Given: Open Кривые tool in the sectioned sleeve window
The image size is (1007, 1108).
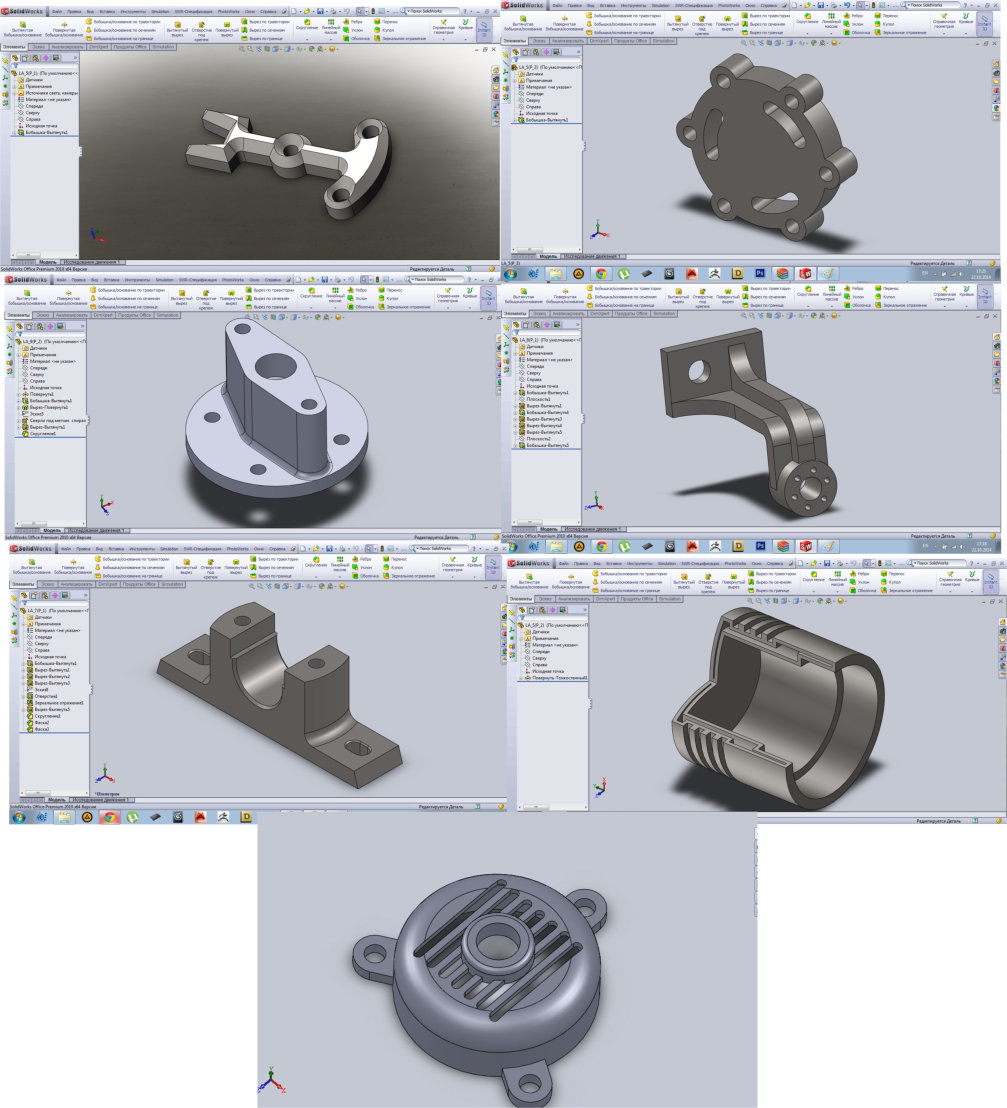Looking at the screenshot, I should pos(972,577).
